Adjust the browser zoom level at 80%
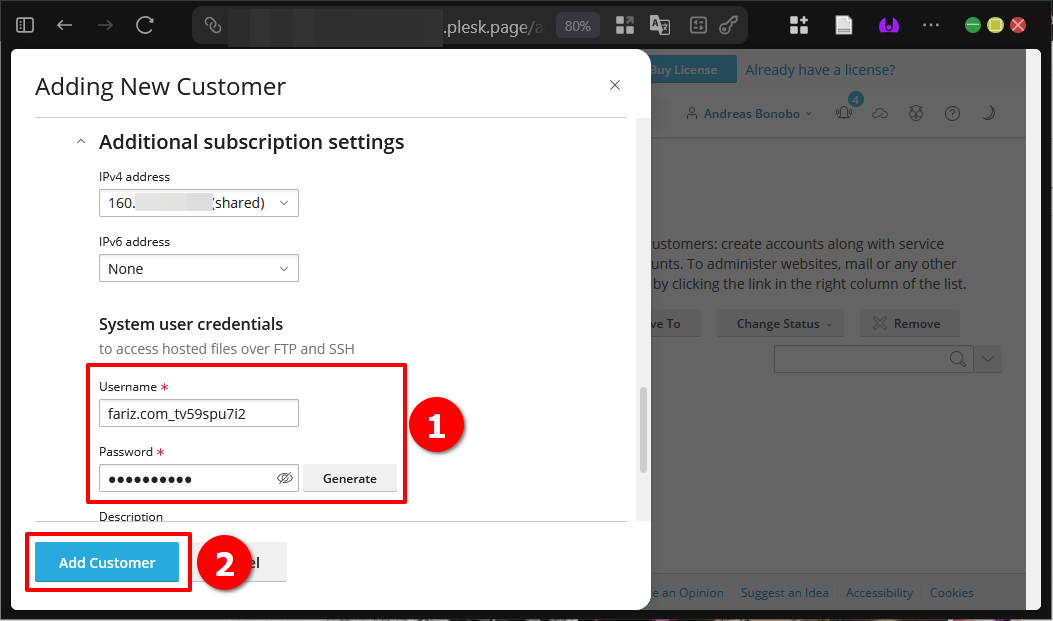Image resolution: width=1053 pixels, height=621 pixels. pyautogui.click(x=578, y=26)
